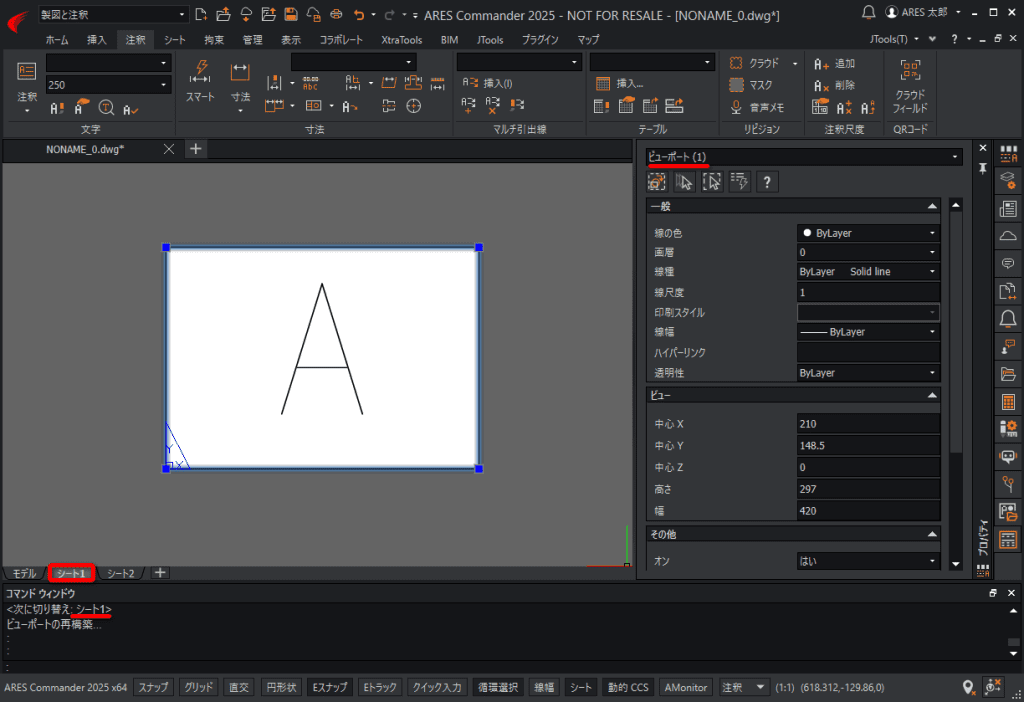Click the Voice memo (音声メモ) icon

[737, 107]
